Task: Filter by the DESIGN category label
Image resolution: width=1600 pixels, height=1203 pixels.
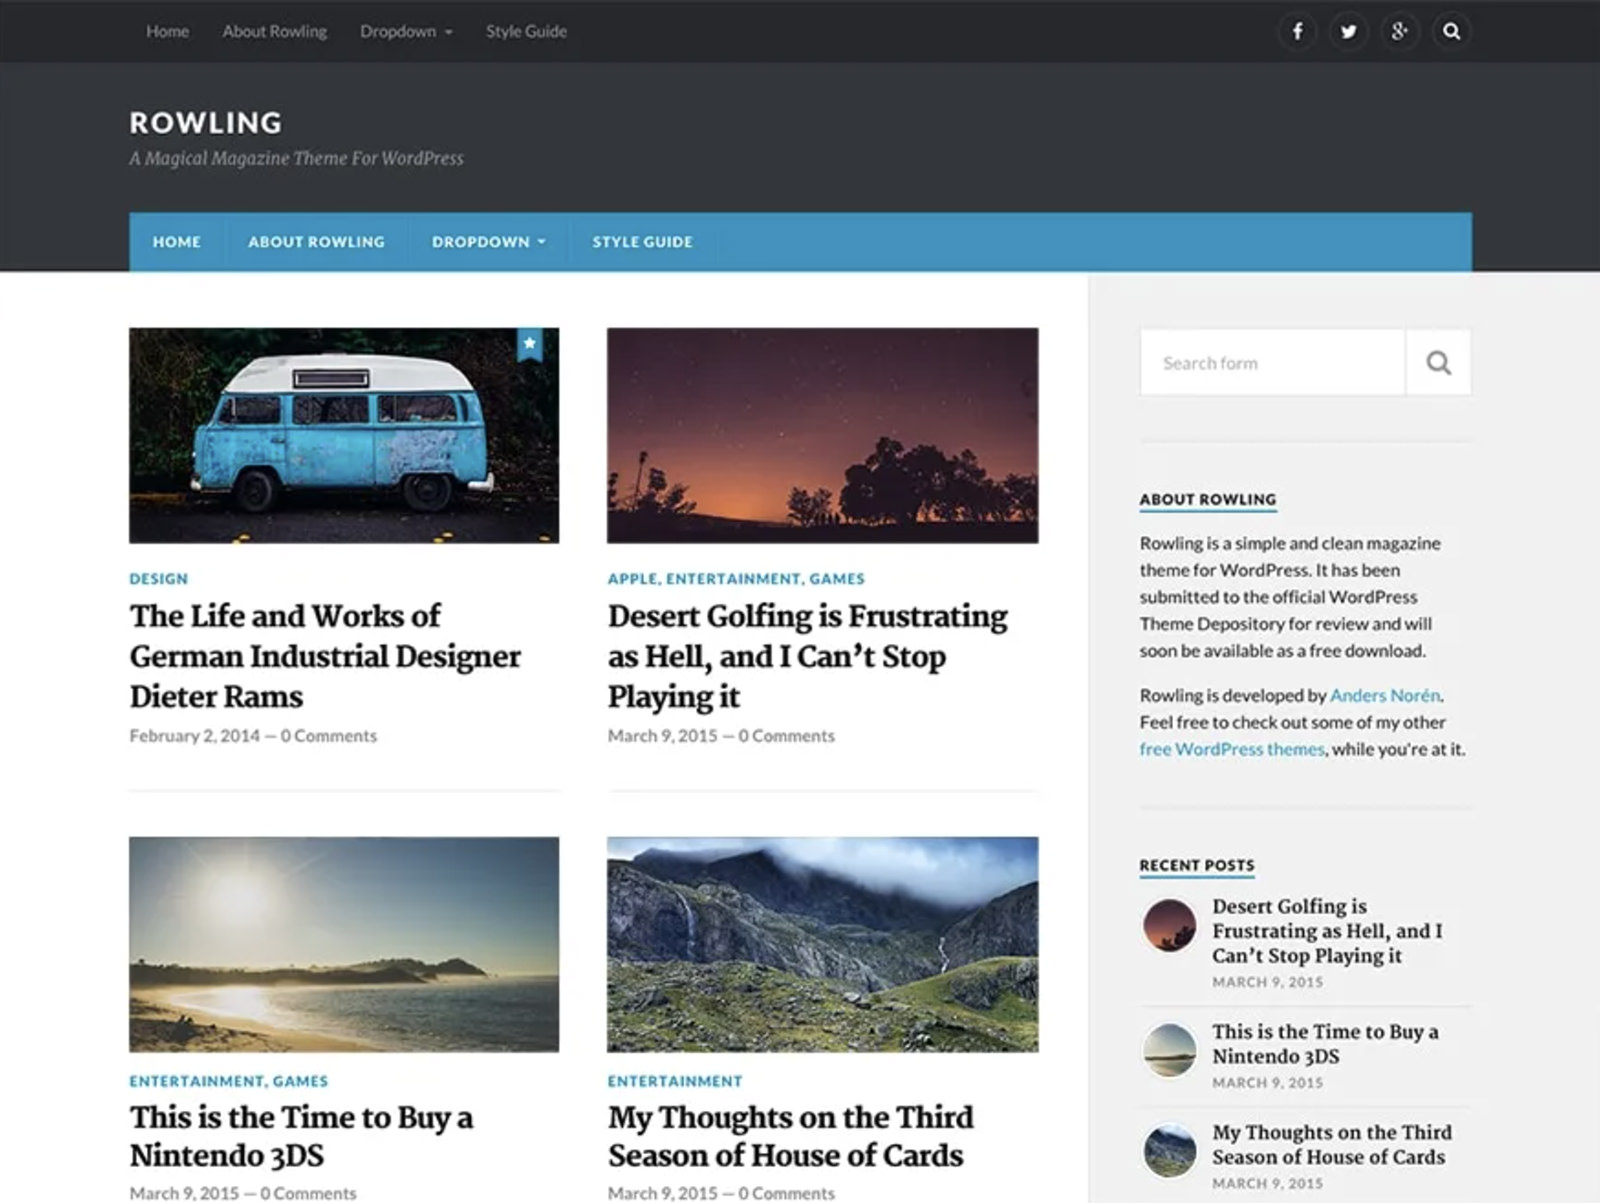Action: pos(158,579)
